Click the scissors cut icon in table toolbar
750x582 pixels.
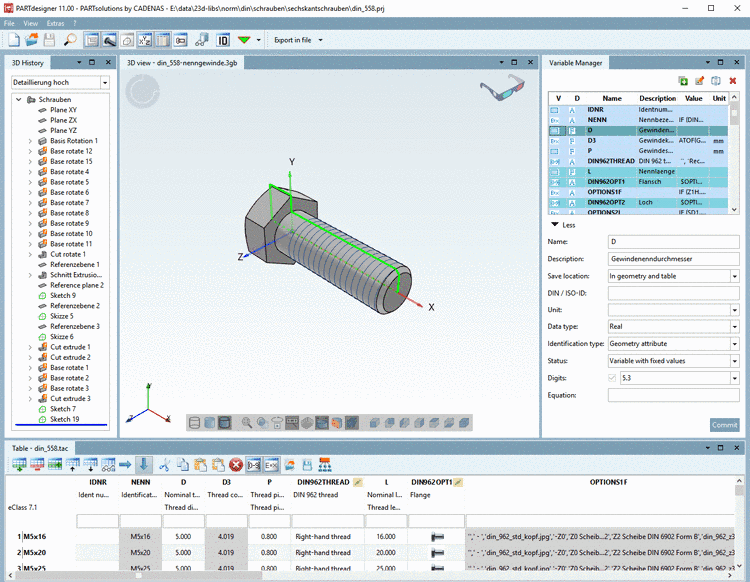pyautogui.click(x=166, y=464)
